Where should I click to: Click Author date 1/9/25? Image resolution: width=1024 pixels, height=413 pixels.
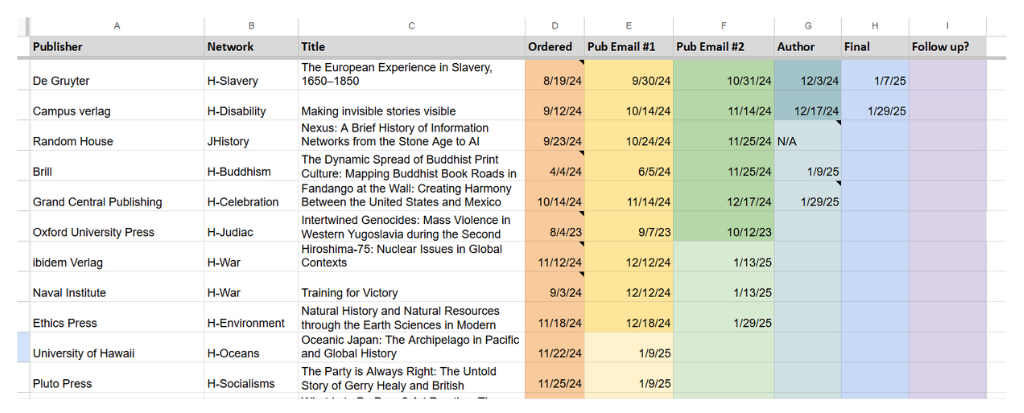[x=808, y=166]
